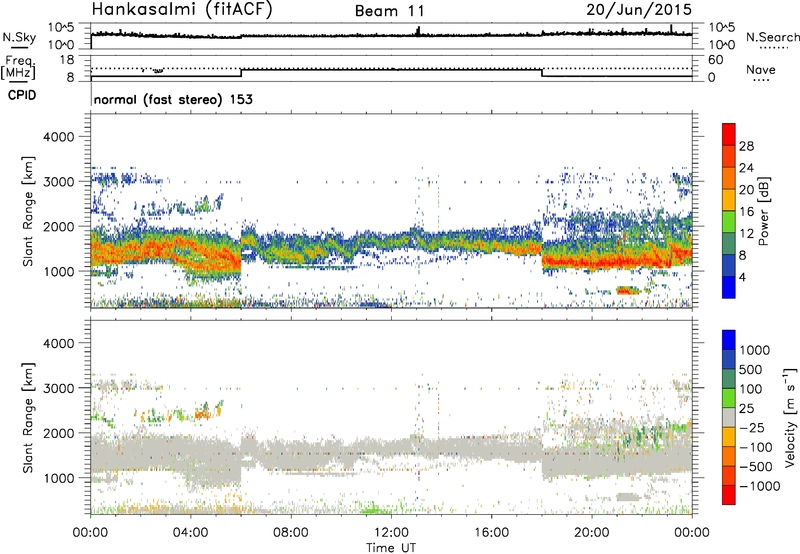Click the '-1000' velocity colorbar tick
Image resolution: width=800 pixels, height=554 pixels.
[x=759, y=486]
